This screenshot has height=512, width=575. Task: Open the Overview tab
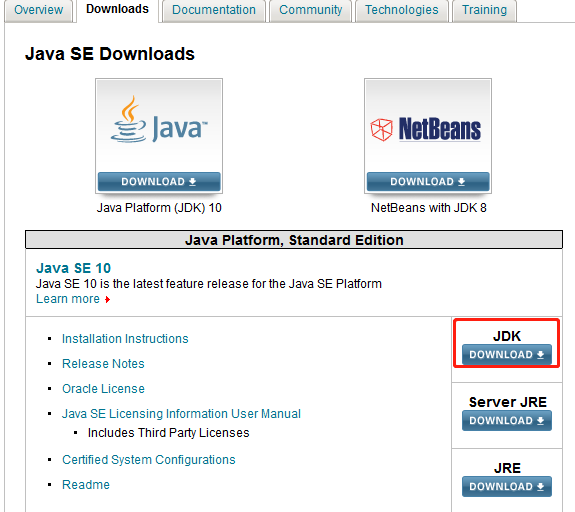click(x=39, y=10)
